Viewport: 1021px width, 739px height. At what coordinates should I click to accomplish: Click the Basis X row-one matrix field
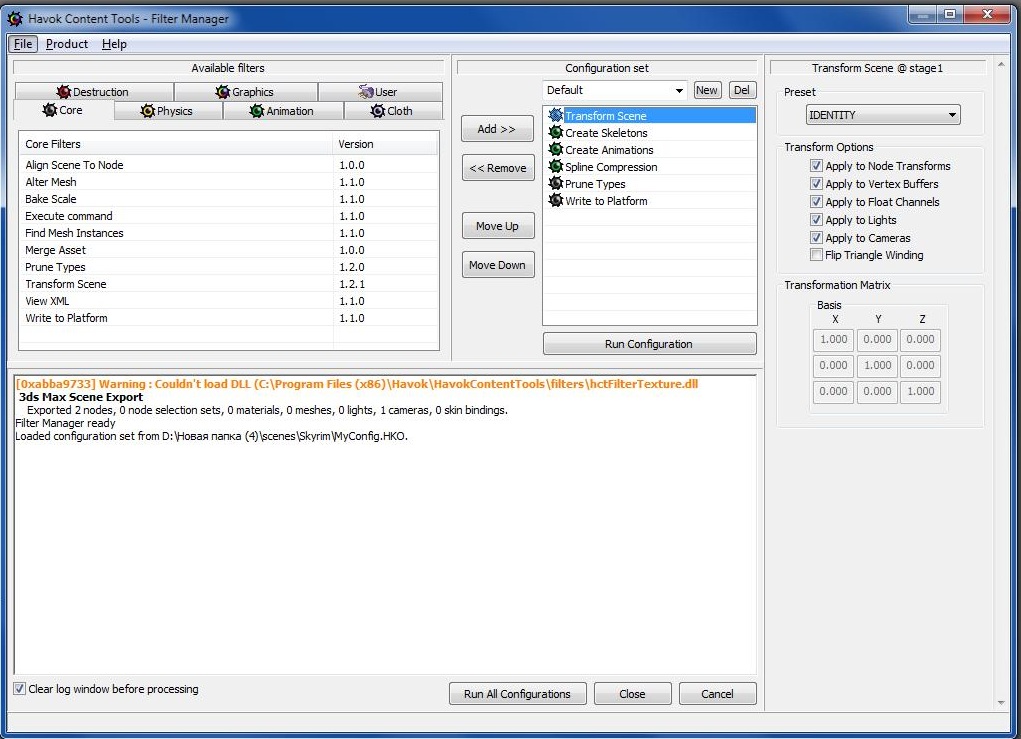pos(833,339)
